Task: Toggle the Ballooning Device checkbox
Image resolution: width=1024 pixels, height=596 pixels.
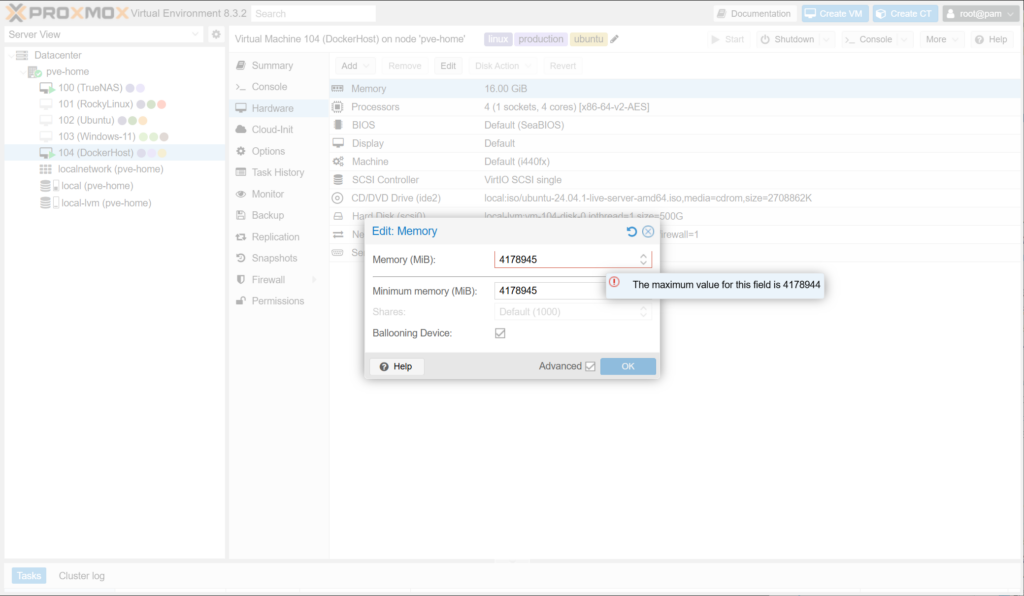Action: click(500, 333)
